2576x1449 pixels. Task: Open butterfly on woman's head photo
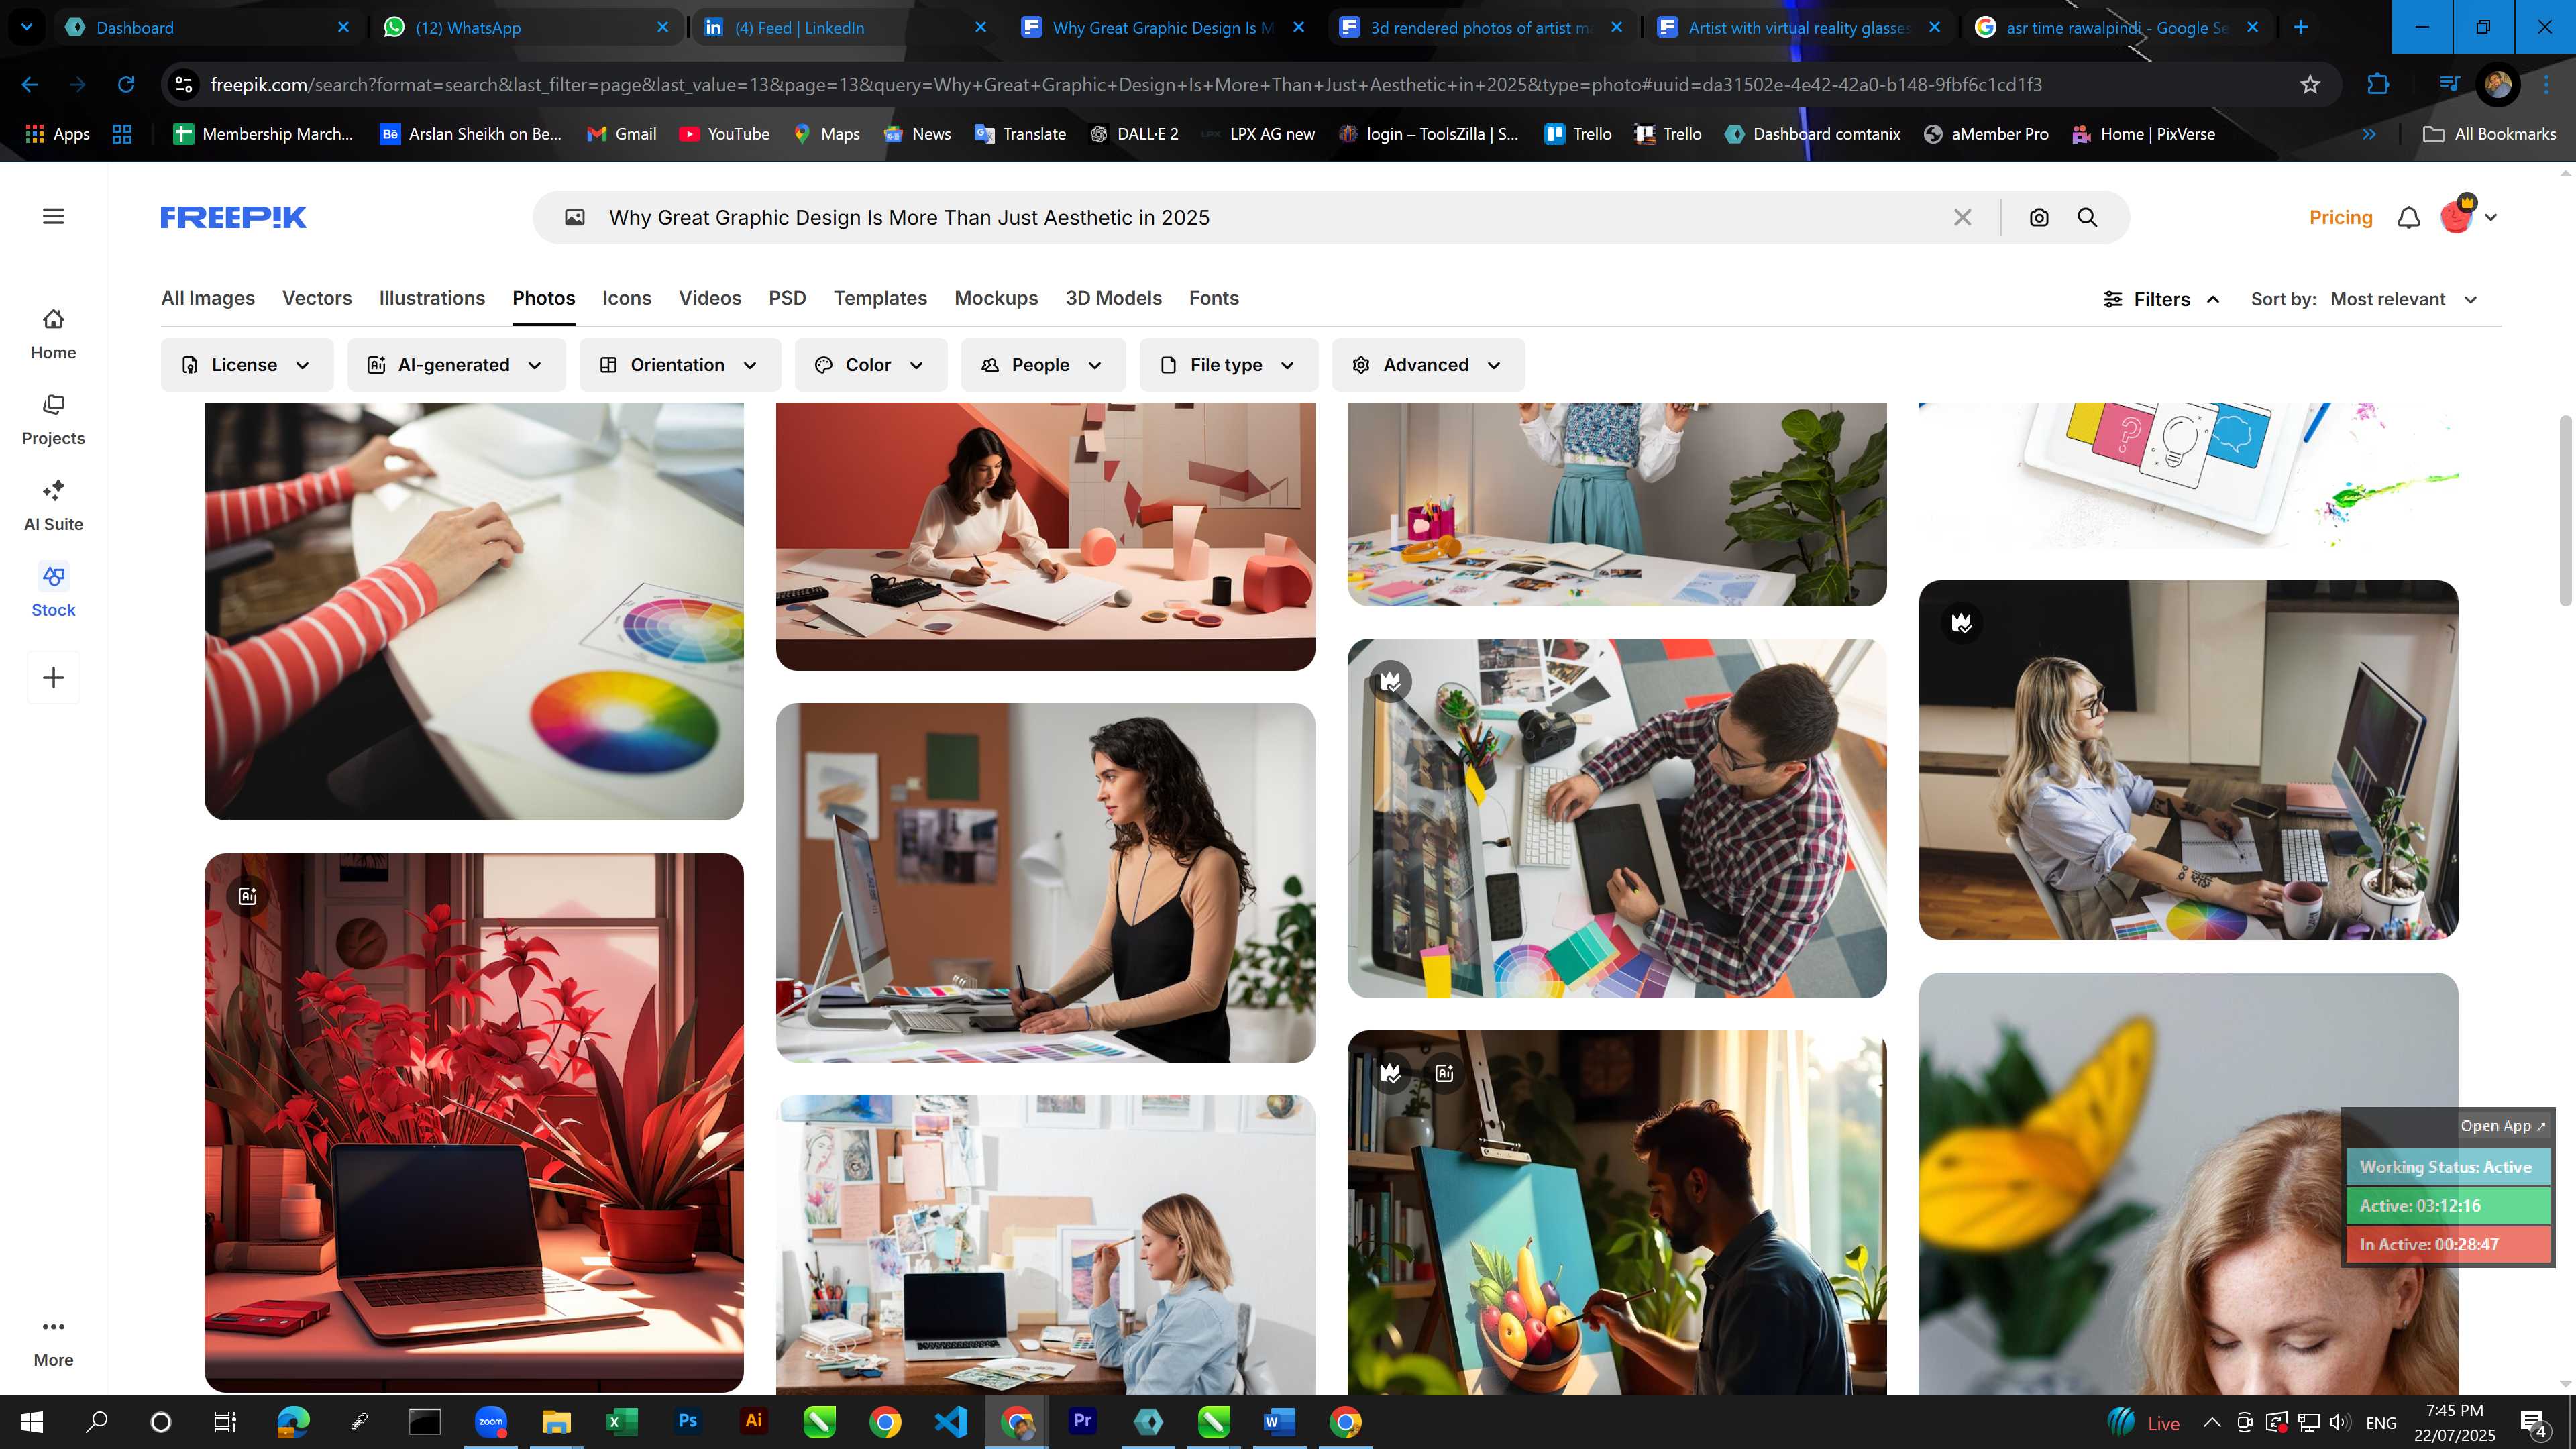pos(2188,1184)
